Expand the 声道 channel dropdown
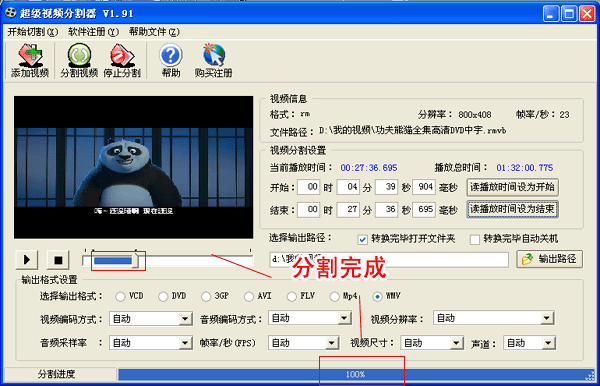 548,343
